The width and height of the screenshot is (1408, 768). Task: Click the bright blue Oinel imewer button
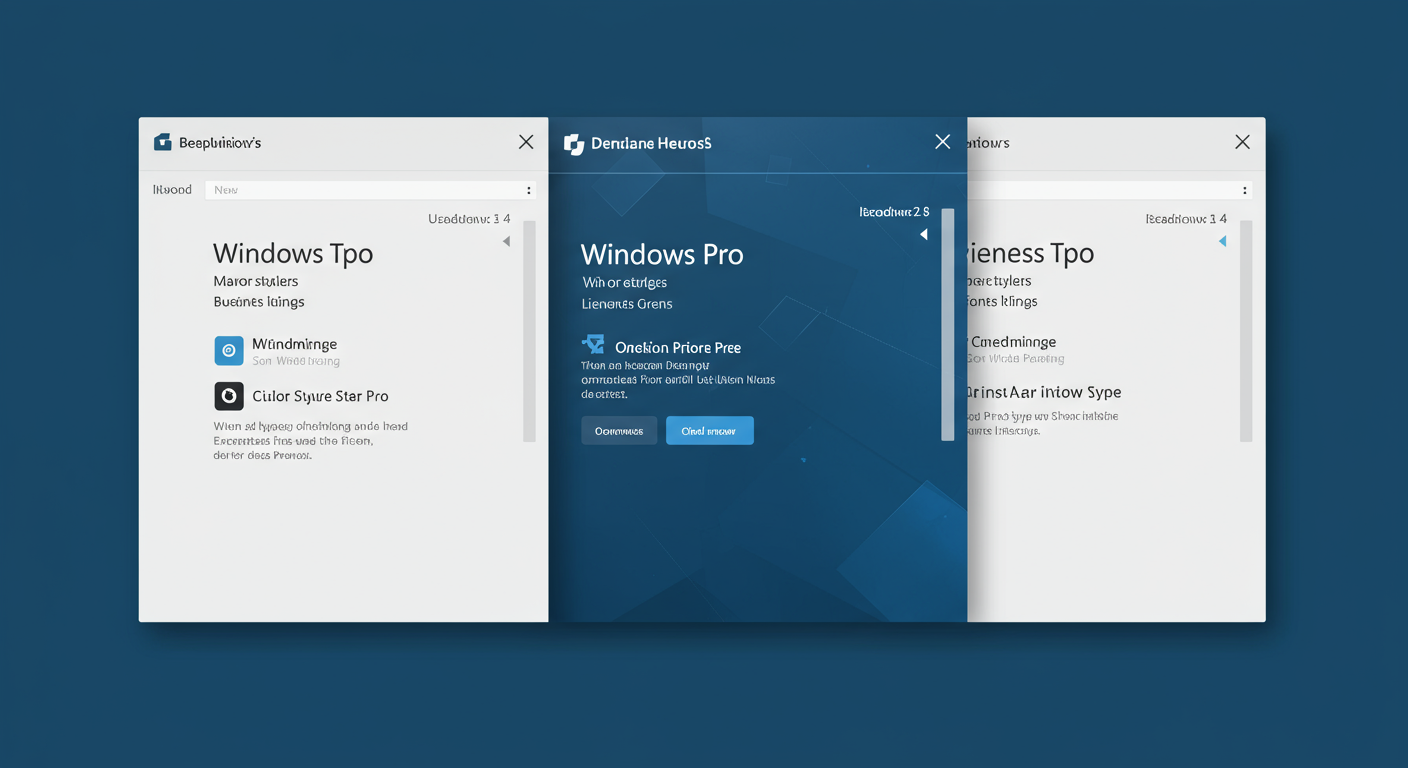click(x=710, y=431)
